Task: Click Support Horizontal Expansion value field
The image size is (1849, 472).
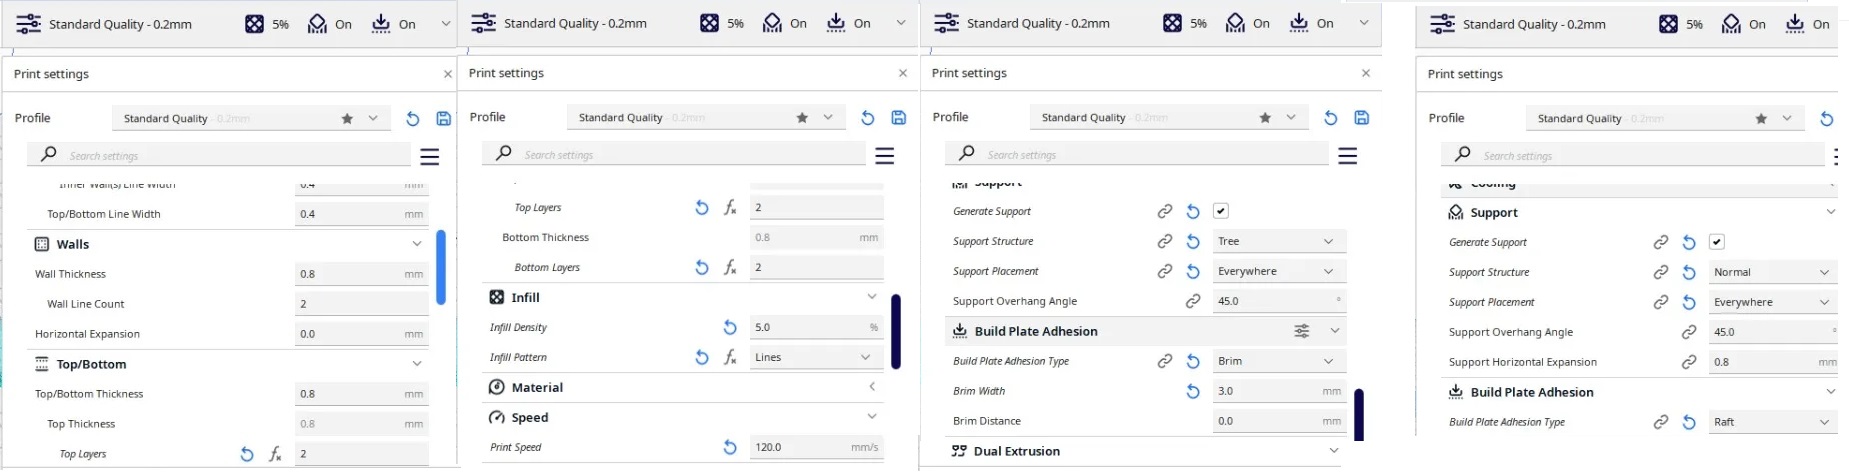Action: coord(1775,362)
